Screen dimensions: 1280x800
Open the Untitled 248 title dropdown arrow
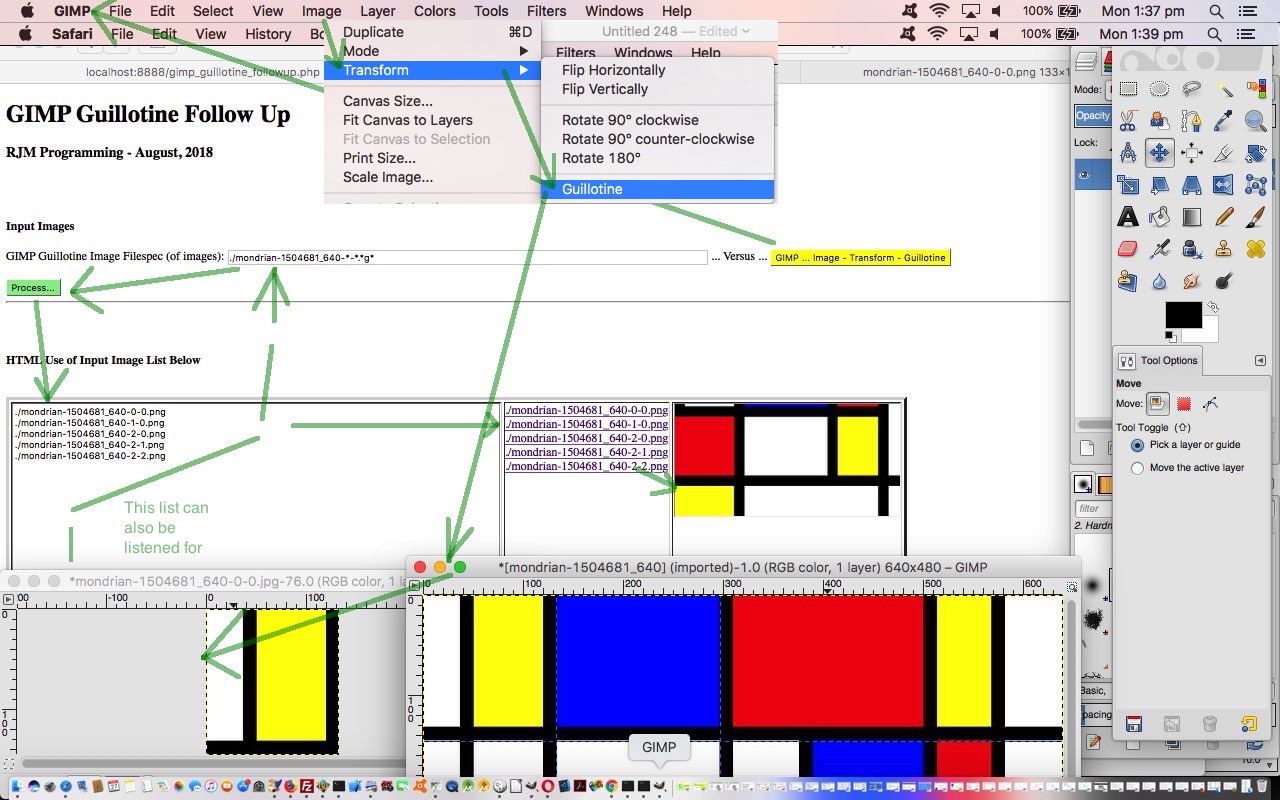click(746, 32)
